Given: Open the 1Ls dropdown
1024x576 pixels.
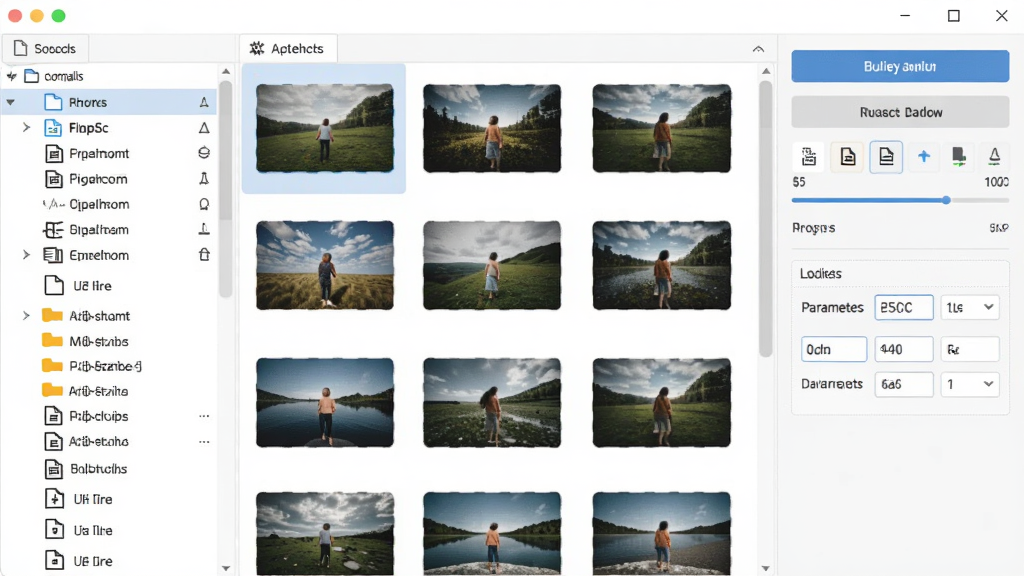Looking at the screenshot, I should point(970,308).
